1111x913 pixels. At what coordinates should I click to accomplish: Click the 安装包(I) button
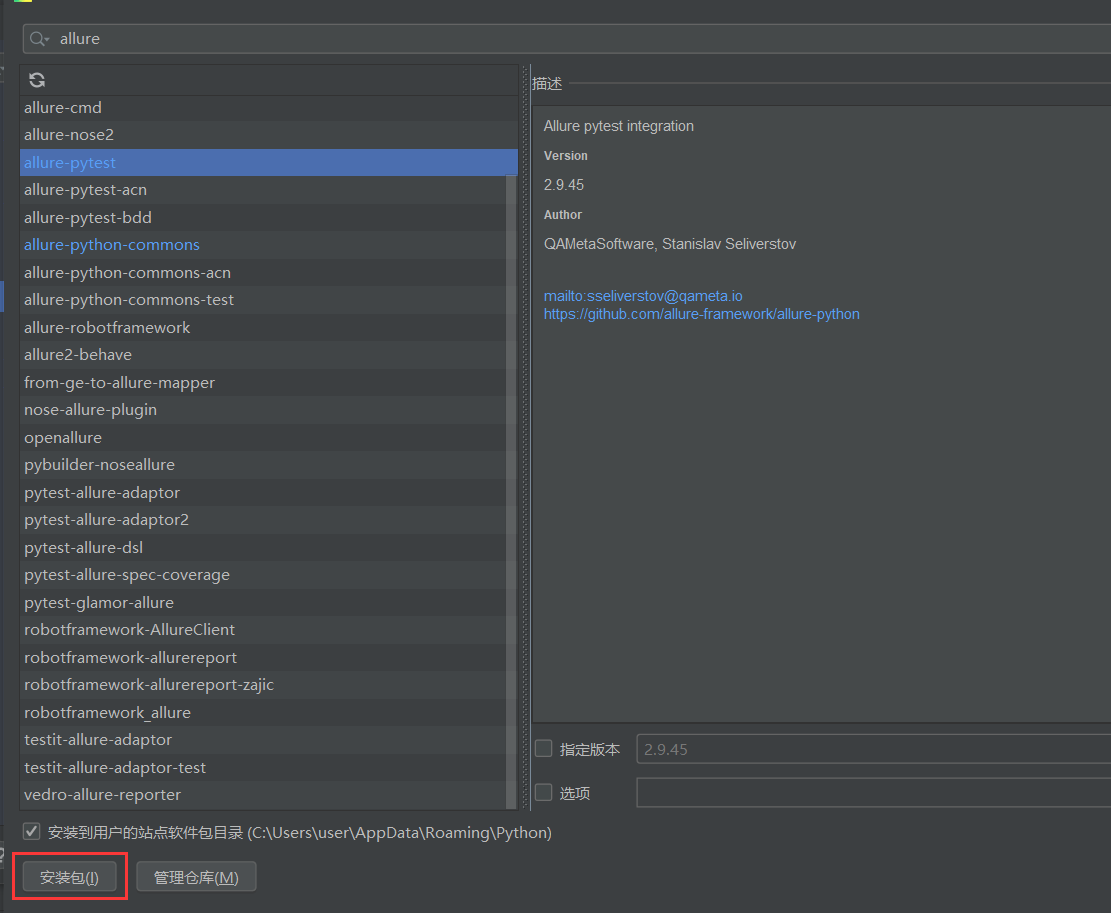click(69, 878)
